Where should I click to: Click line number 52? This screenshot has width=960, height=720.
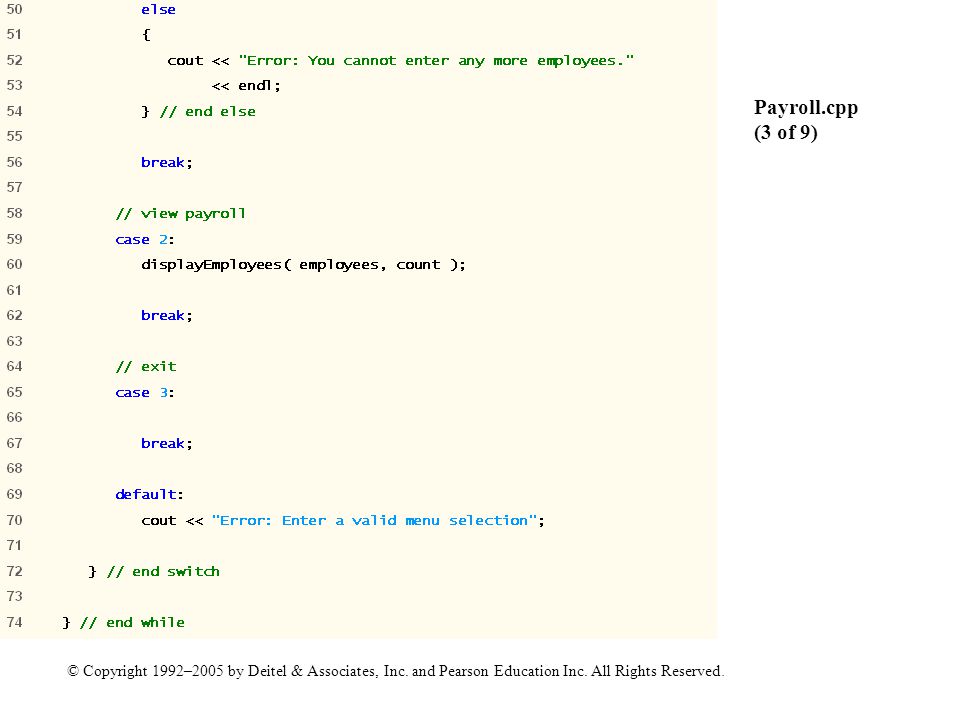[x=15, y=60]
